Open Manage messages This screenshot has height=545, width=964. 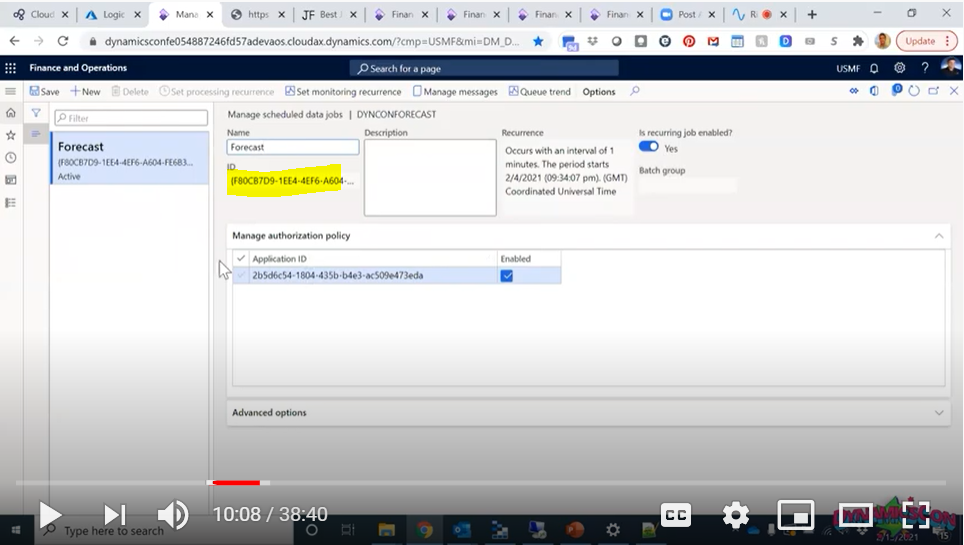(455, 92)
